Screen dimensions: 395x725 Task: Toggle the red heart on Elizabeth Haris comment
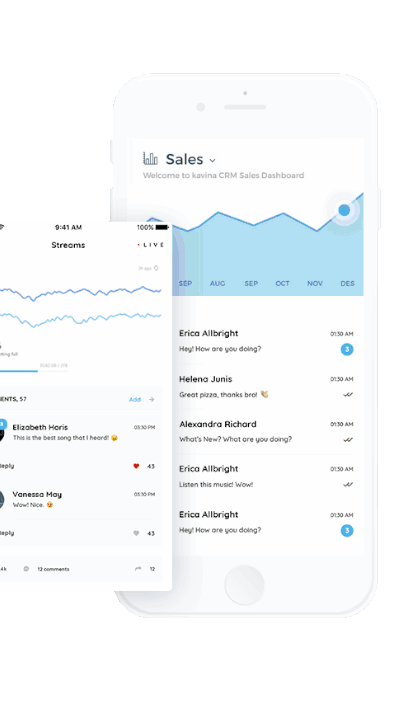click(136, 466)
